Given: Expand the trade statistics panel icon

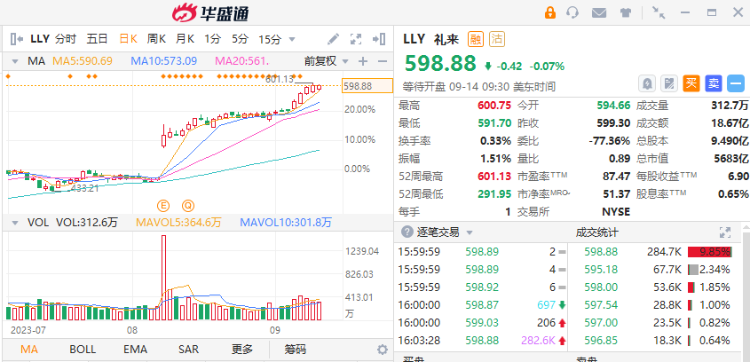Looking at the screenshot, I should click(725, 232).
